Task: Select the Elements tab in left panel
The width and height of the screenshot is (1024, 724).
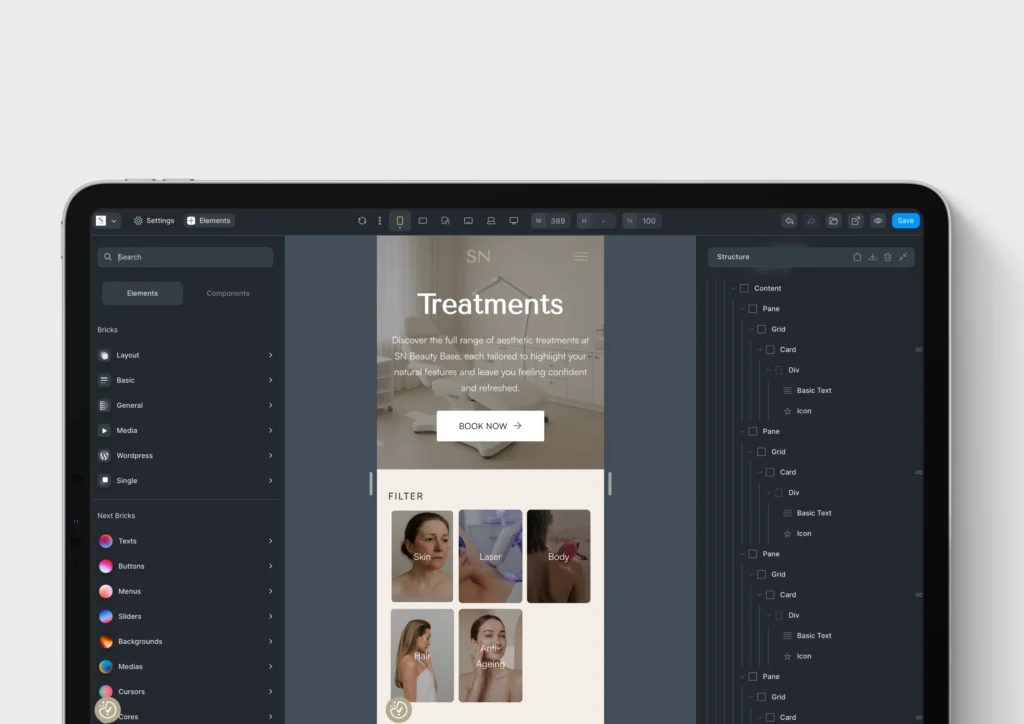Action: [x=142, y=293]
